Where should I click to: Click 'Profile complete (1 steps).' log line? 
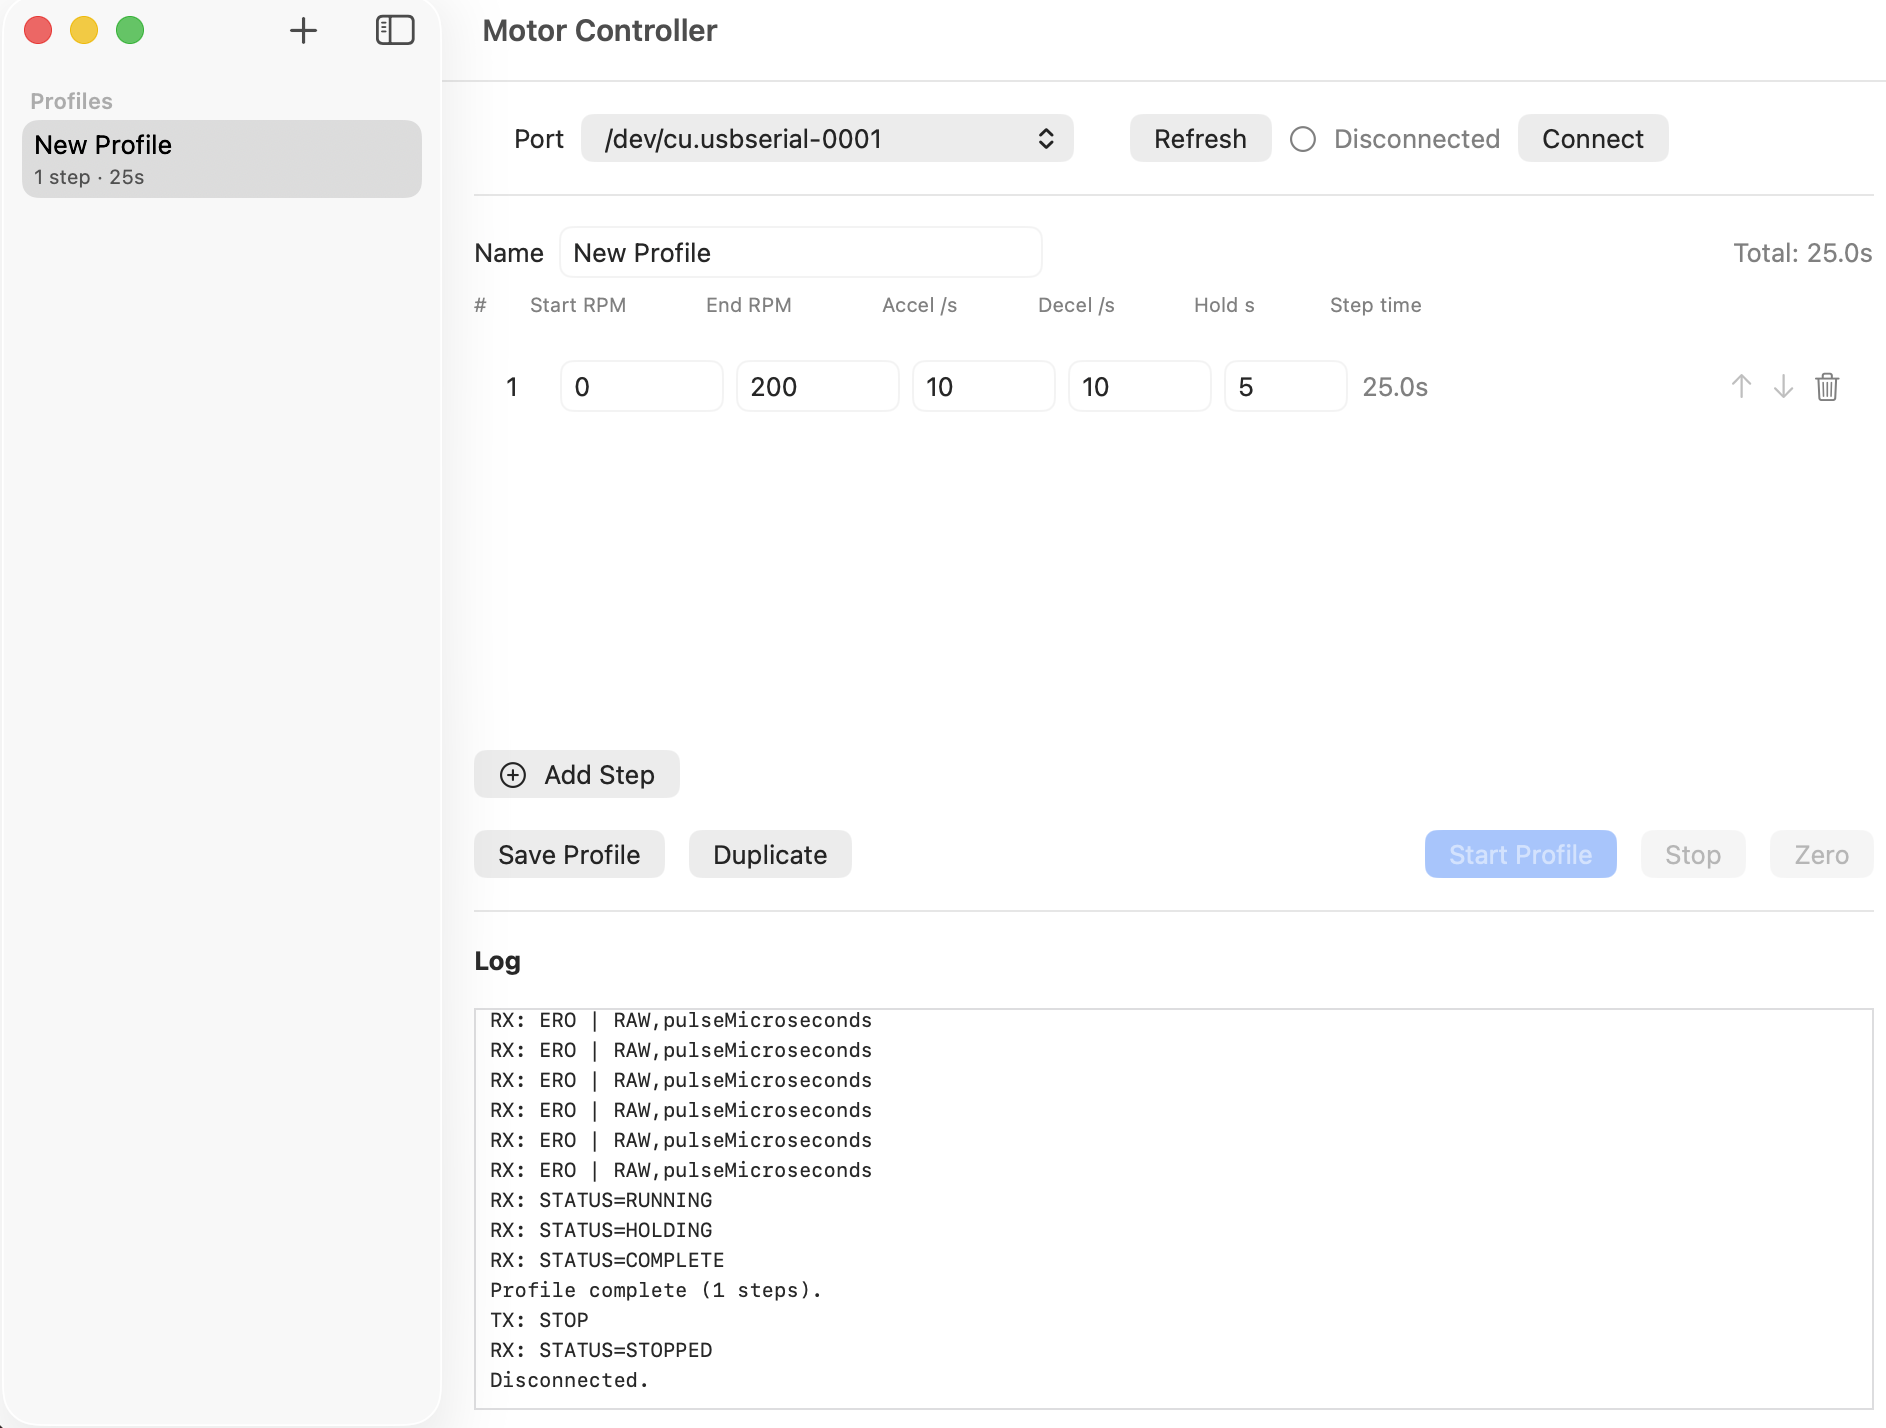(x=656, y=1290)
